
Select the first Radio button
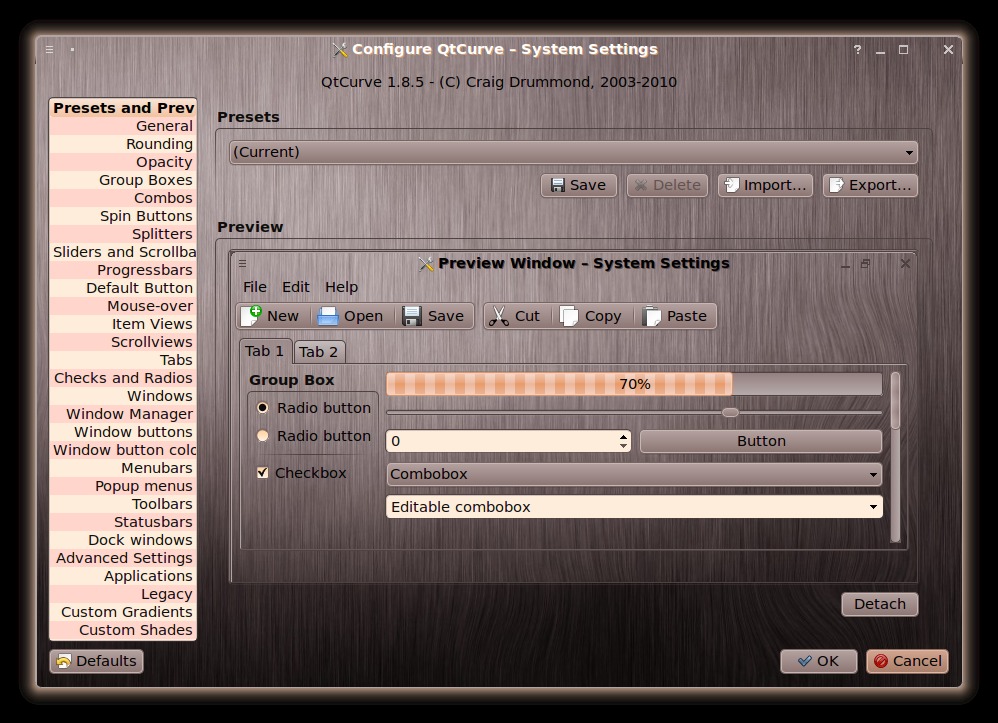point(262,407)
